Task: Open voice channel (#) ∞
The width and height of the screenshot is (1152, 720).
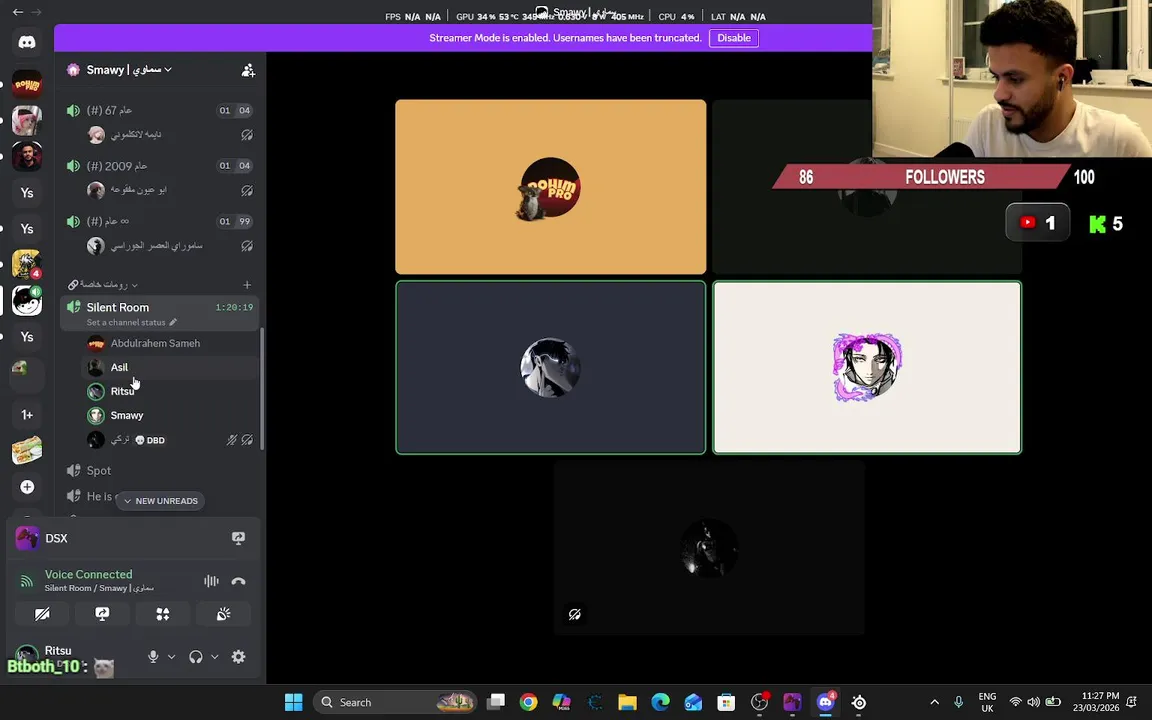Action: tap(159, 222)
